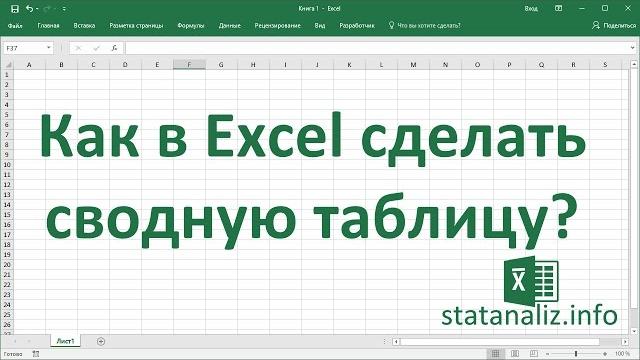Click the 'Что вы хотите сделать?' search box

click(424, 26)
